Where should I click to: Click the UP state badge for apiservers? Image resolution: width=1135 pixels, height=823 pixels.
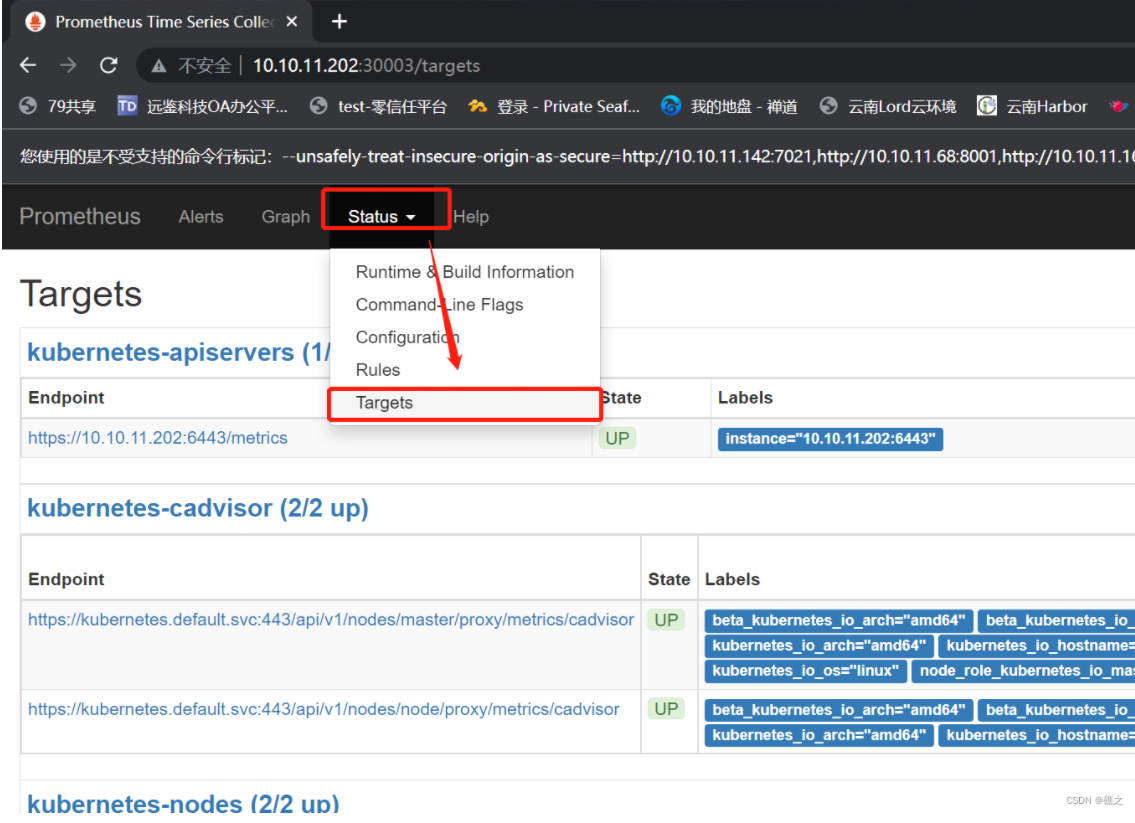[617, 438]
